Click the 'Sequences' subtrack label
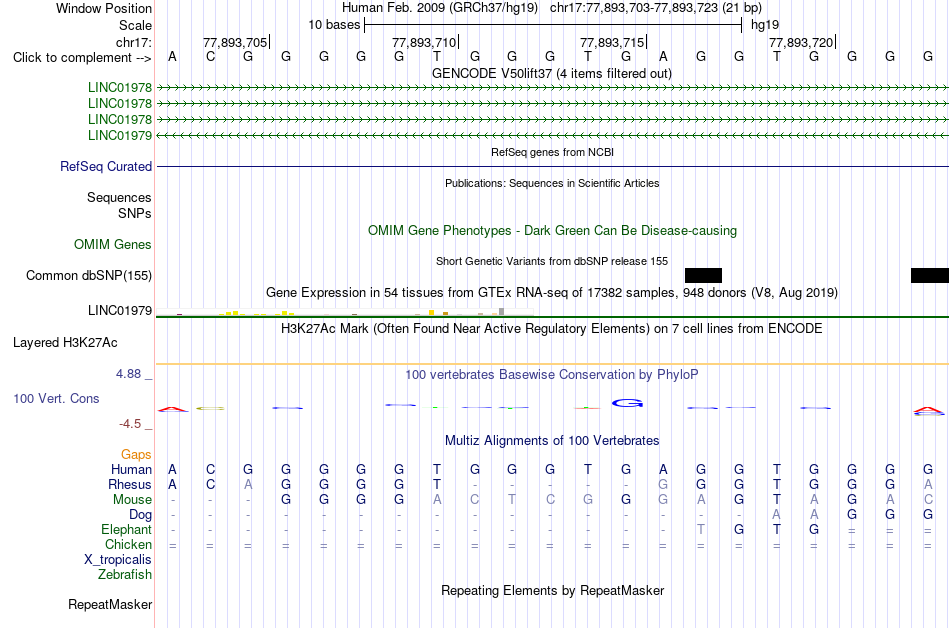950x628 pixels. click(119, 197)
